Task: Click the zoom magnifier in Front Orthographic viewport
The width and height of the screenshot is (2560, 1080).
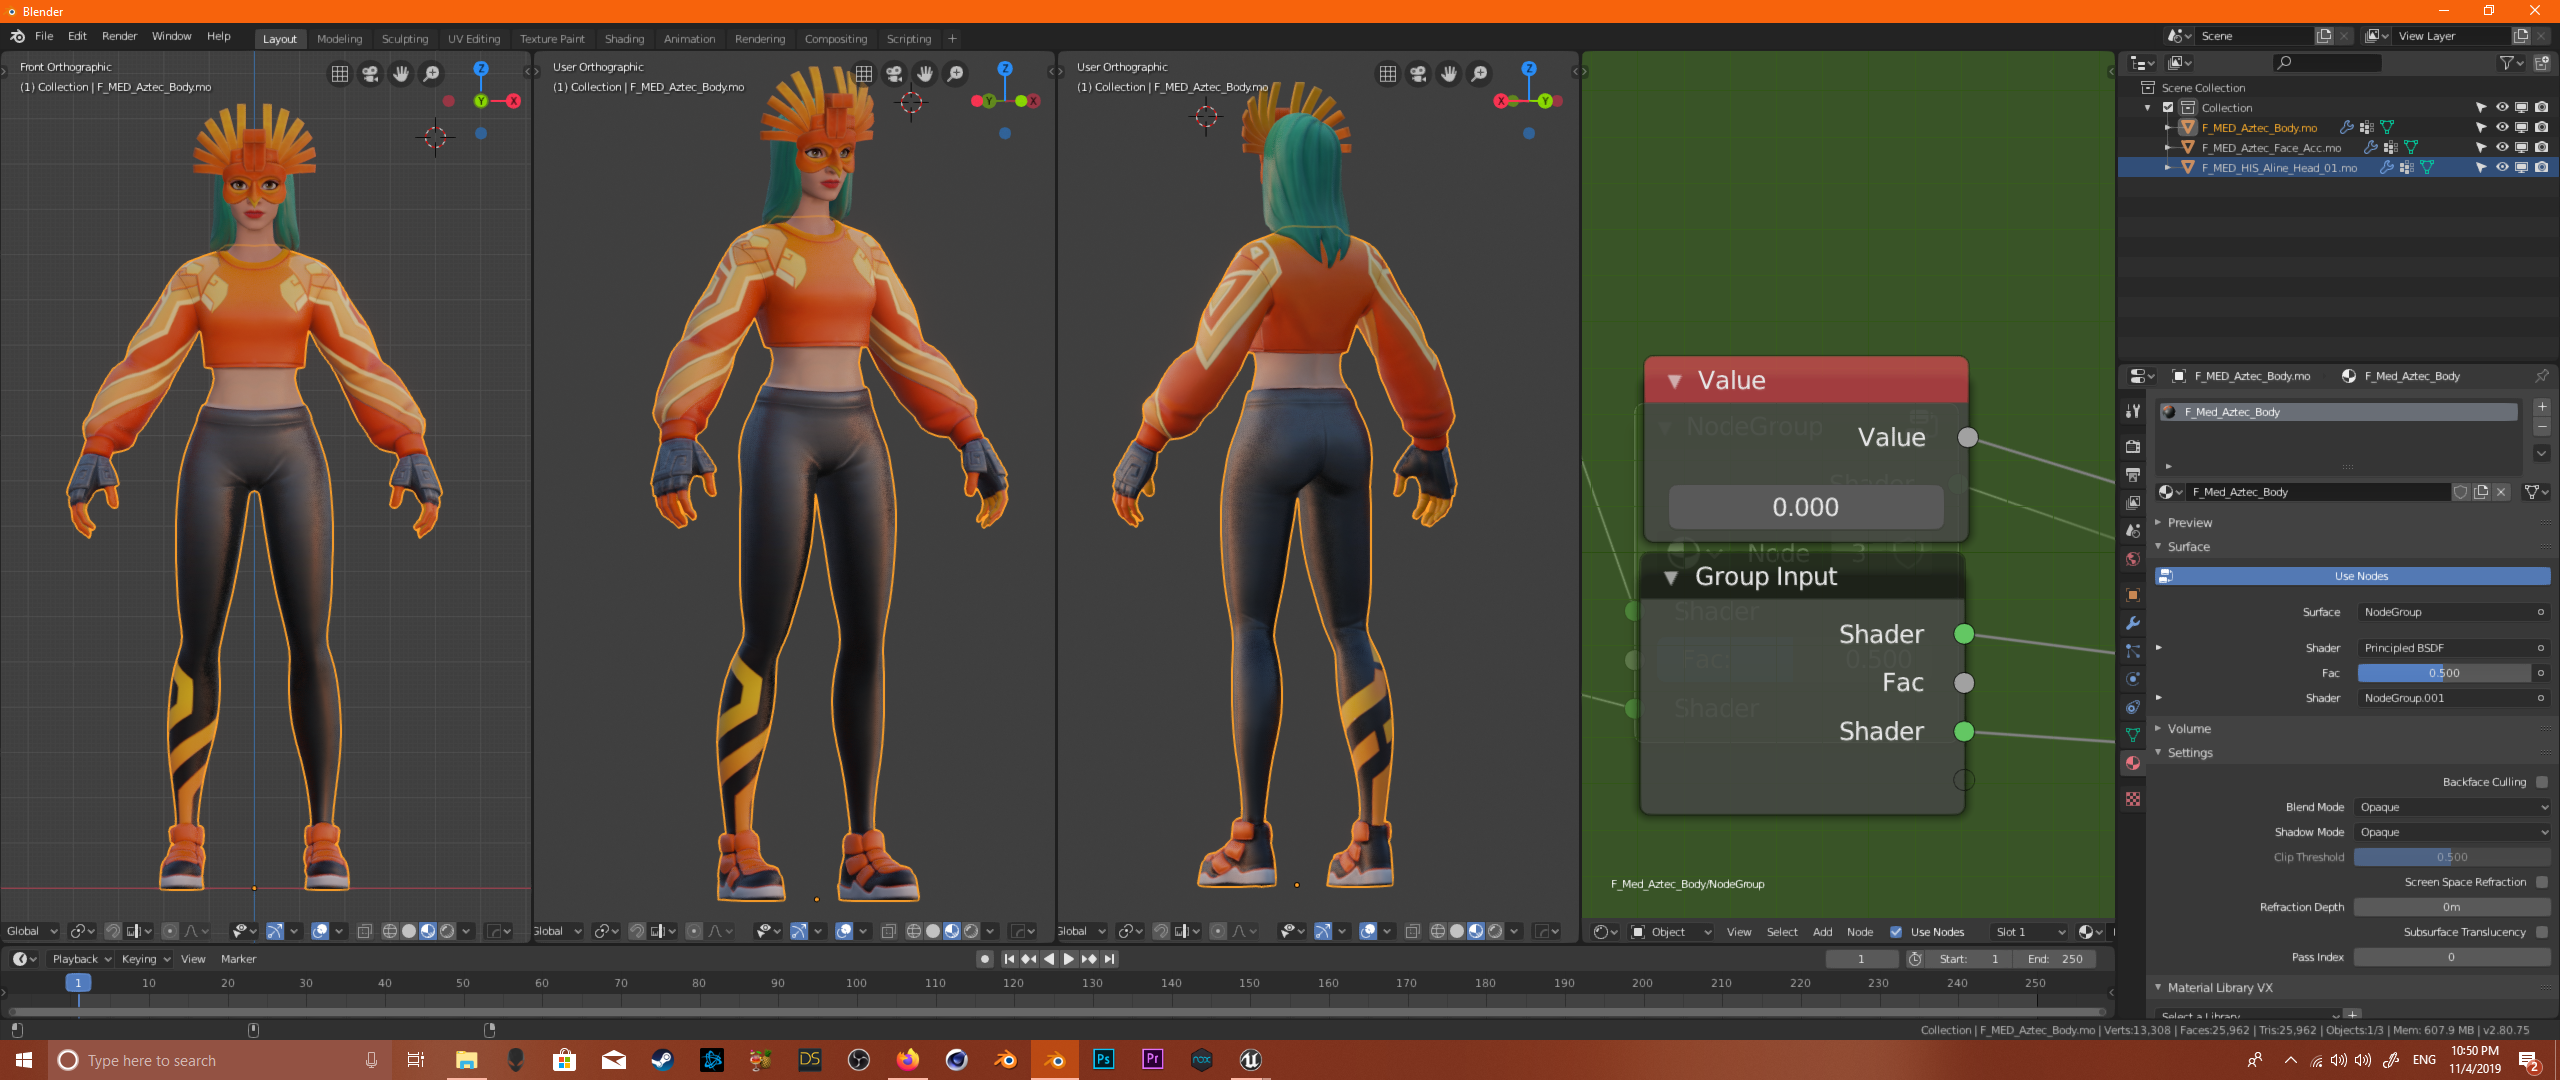Action: tap(431, 74)
